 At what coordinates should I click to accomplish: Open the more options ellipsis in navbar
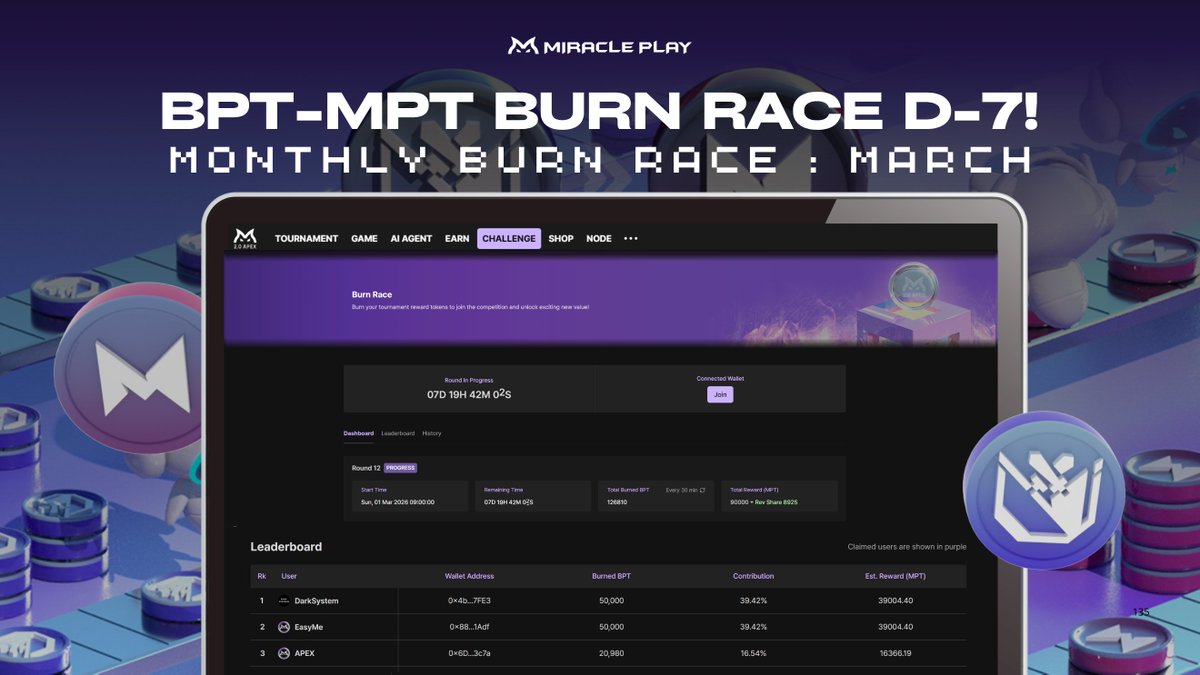point(631,239)
